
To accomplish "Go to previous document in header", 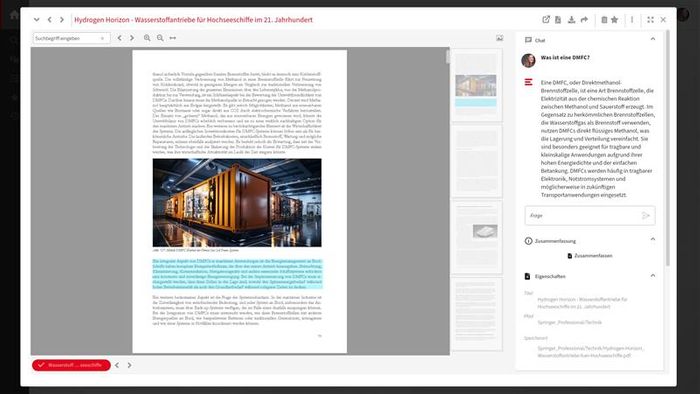I will click(x=50, y=20).
